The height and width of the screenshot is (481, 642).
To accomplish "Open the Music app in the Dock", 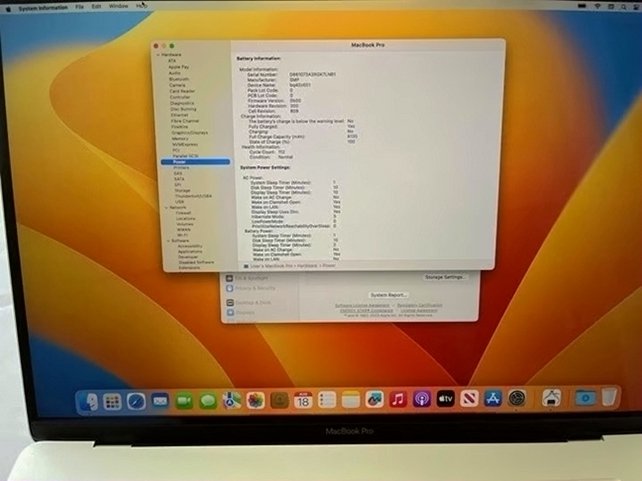I will tap(398, 399).
